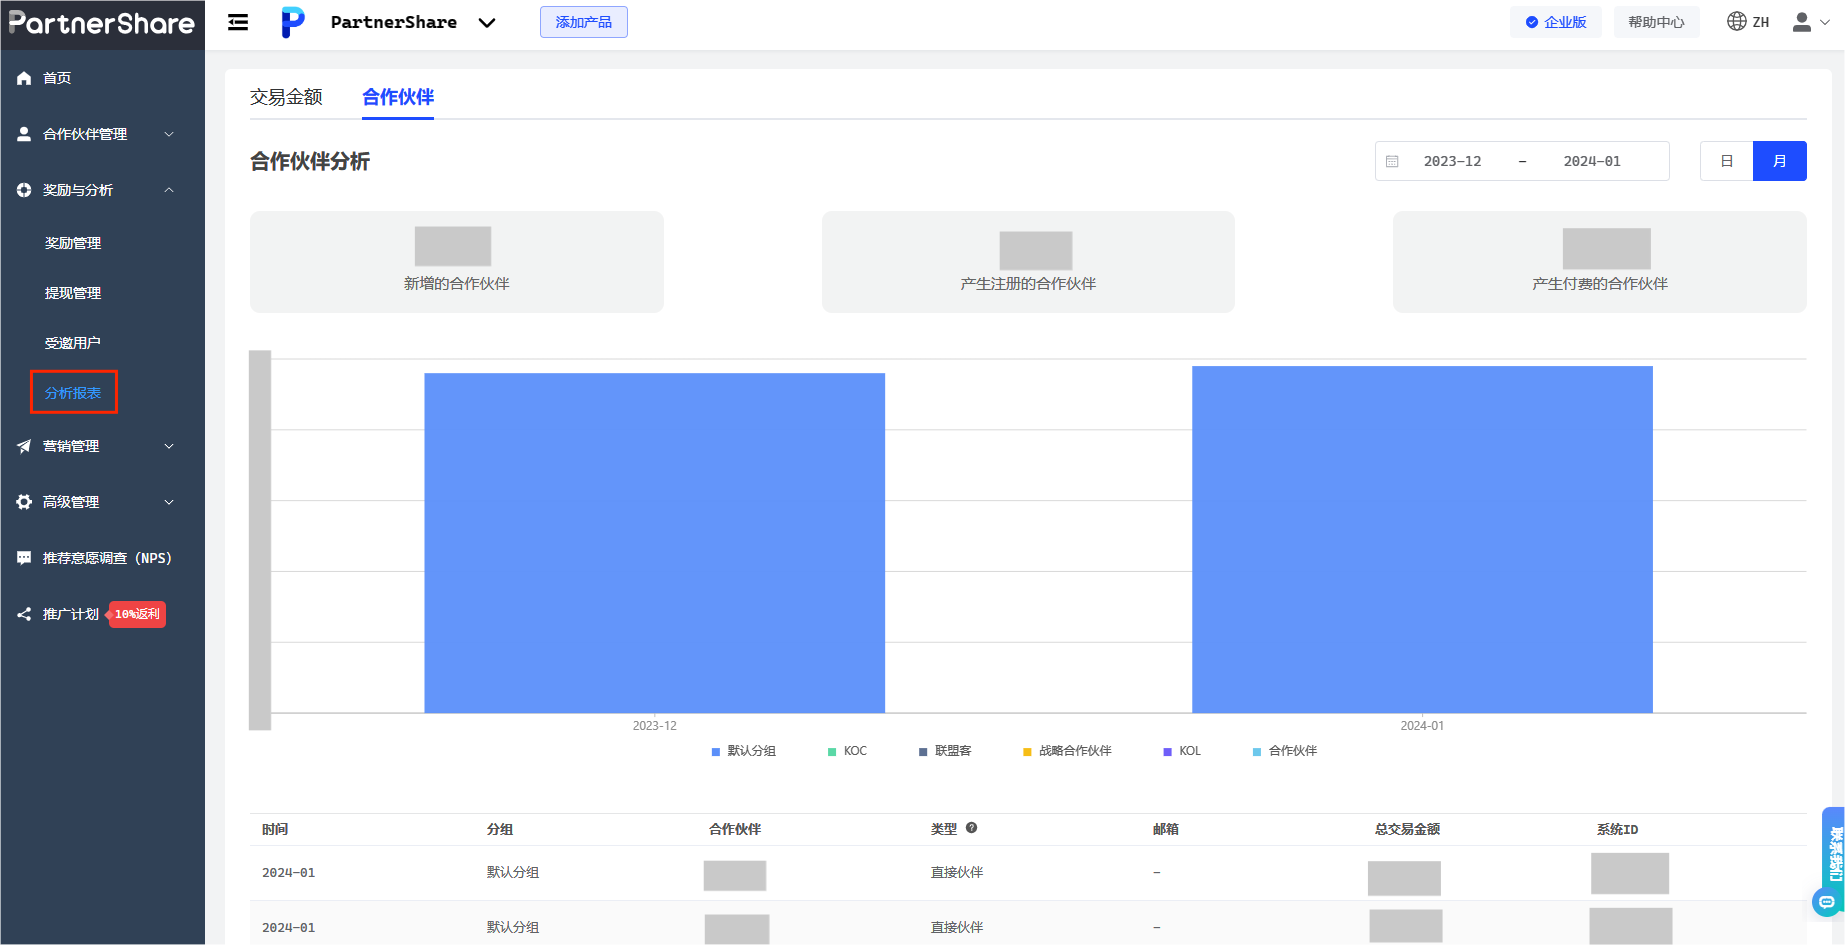Click the home icon for 首页
Viewport: 1845px width, 945px height.
[24, 78]
